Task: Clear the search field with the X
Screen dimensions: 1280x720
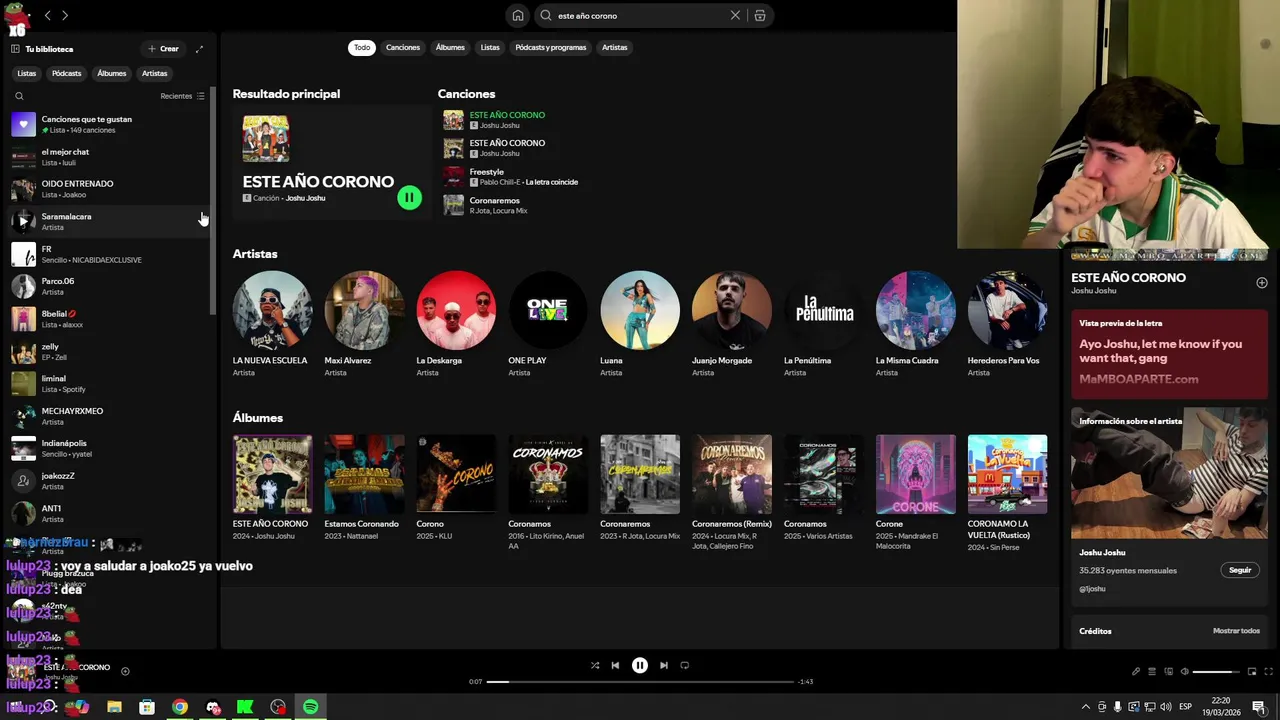Action: 735,16
